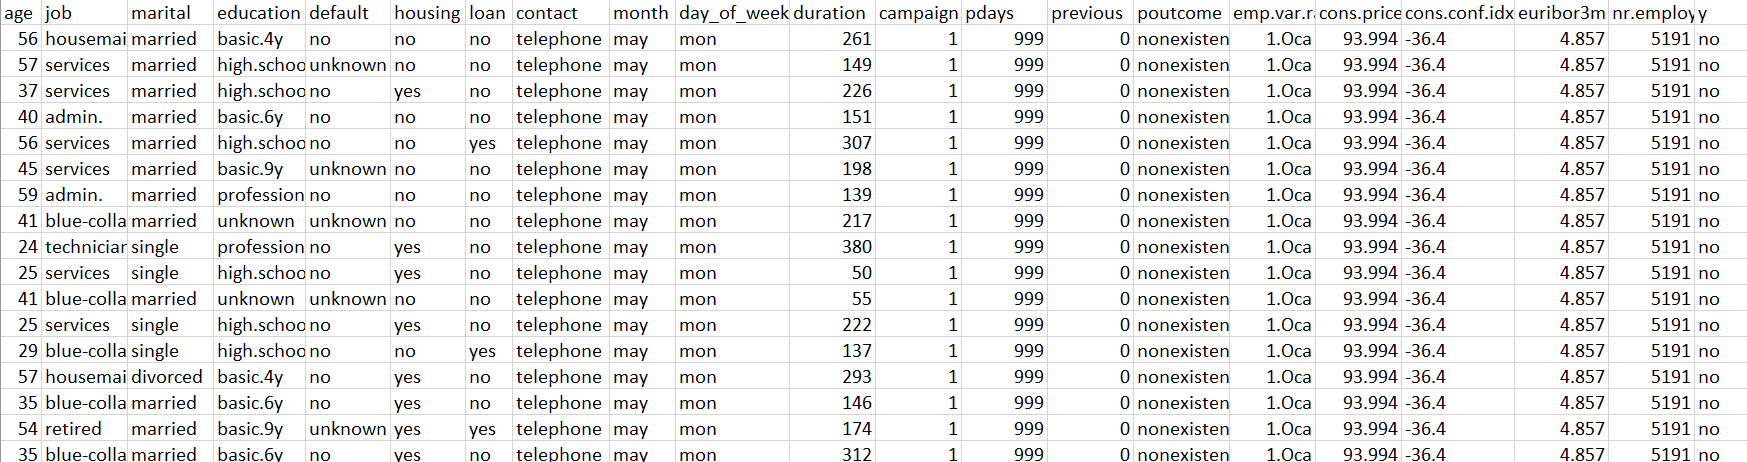Select the cell with duration 307
Viewport: 1747px width, 462px height.
[832, 143]
